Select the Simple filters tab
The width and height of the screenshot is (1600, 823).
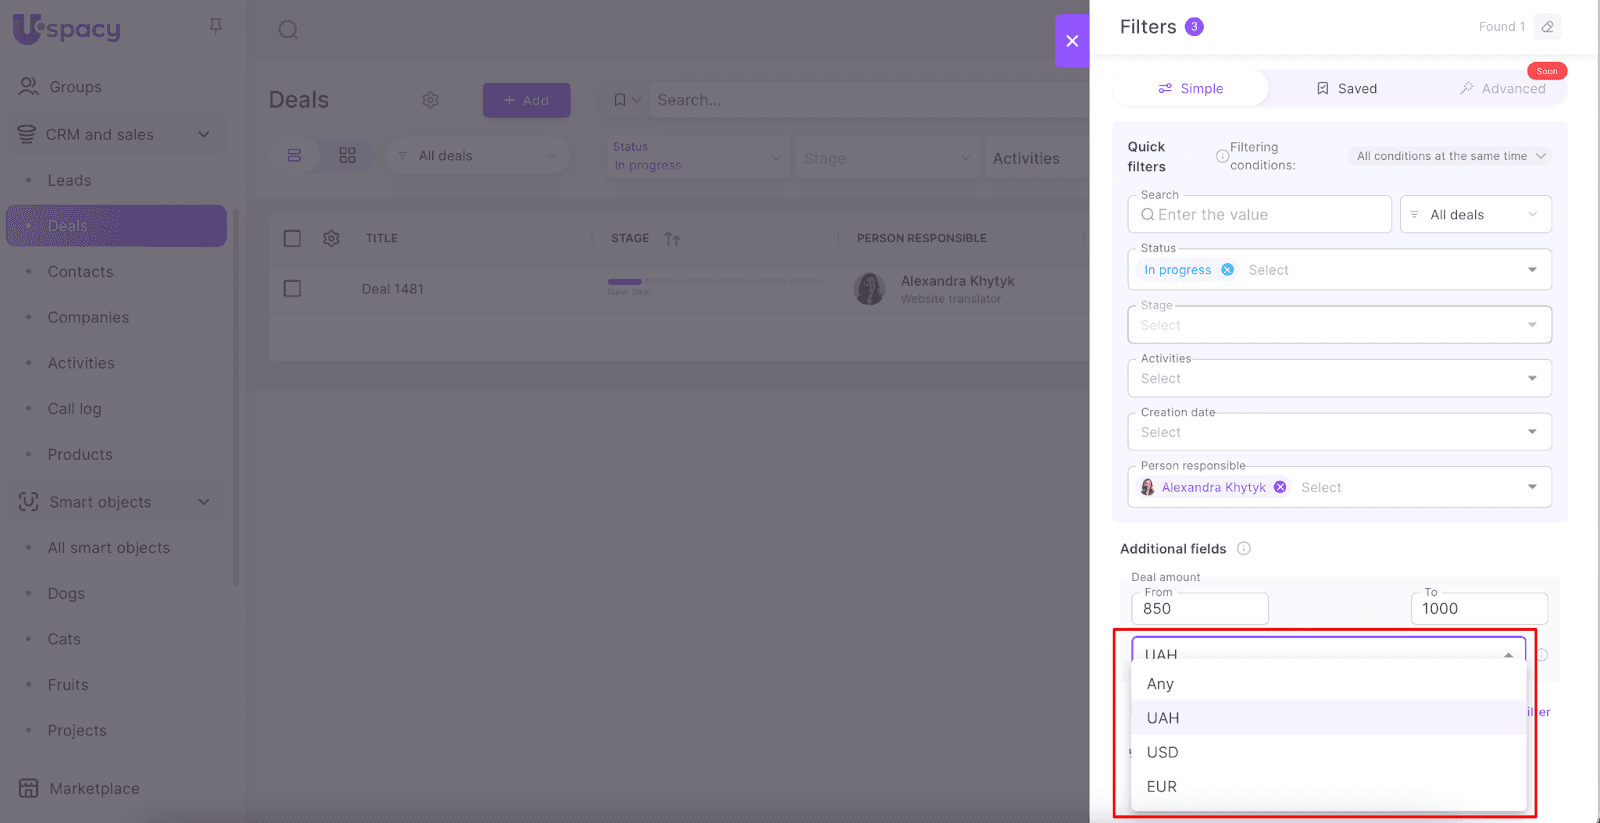tap(1190, 88)
